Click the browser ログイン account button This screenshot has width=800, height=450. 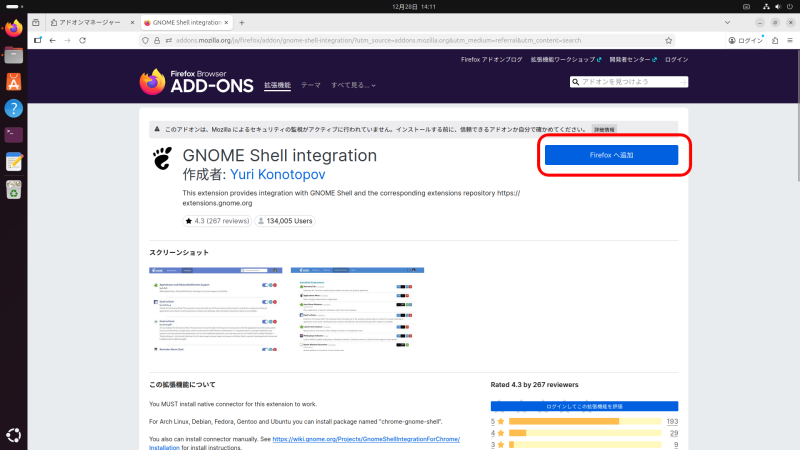[x=745, y=40]
